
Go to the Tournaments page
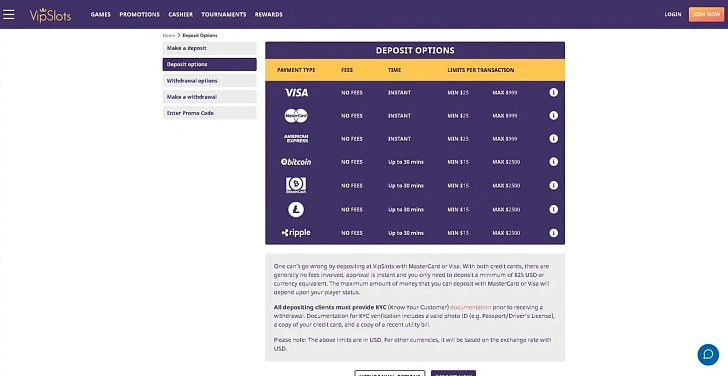pyautogui.click(x=224, y=14)
